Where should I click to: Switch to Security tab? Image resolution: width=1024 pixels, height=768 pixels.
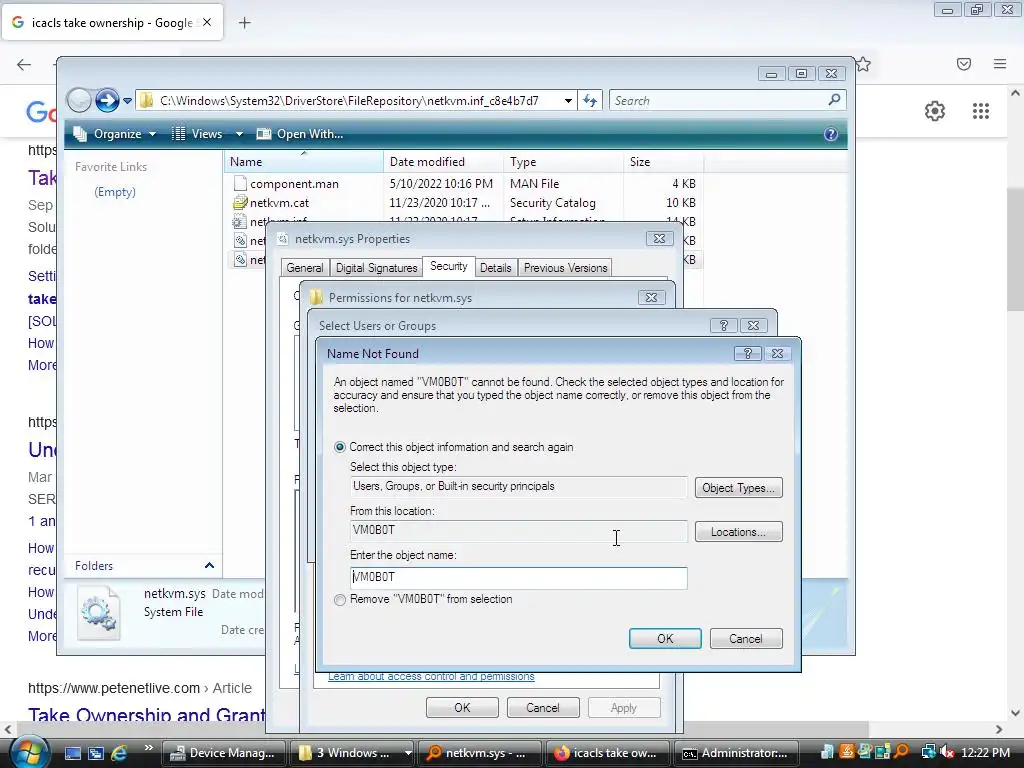[x=449, y=266]
